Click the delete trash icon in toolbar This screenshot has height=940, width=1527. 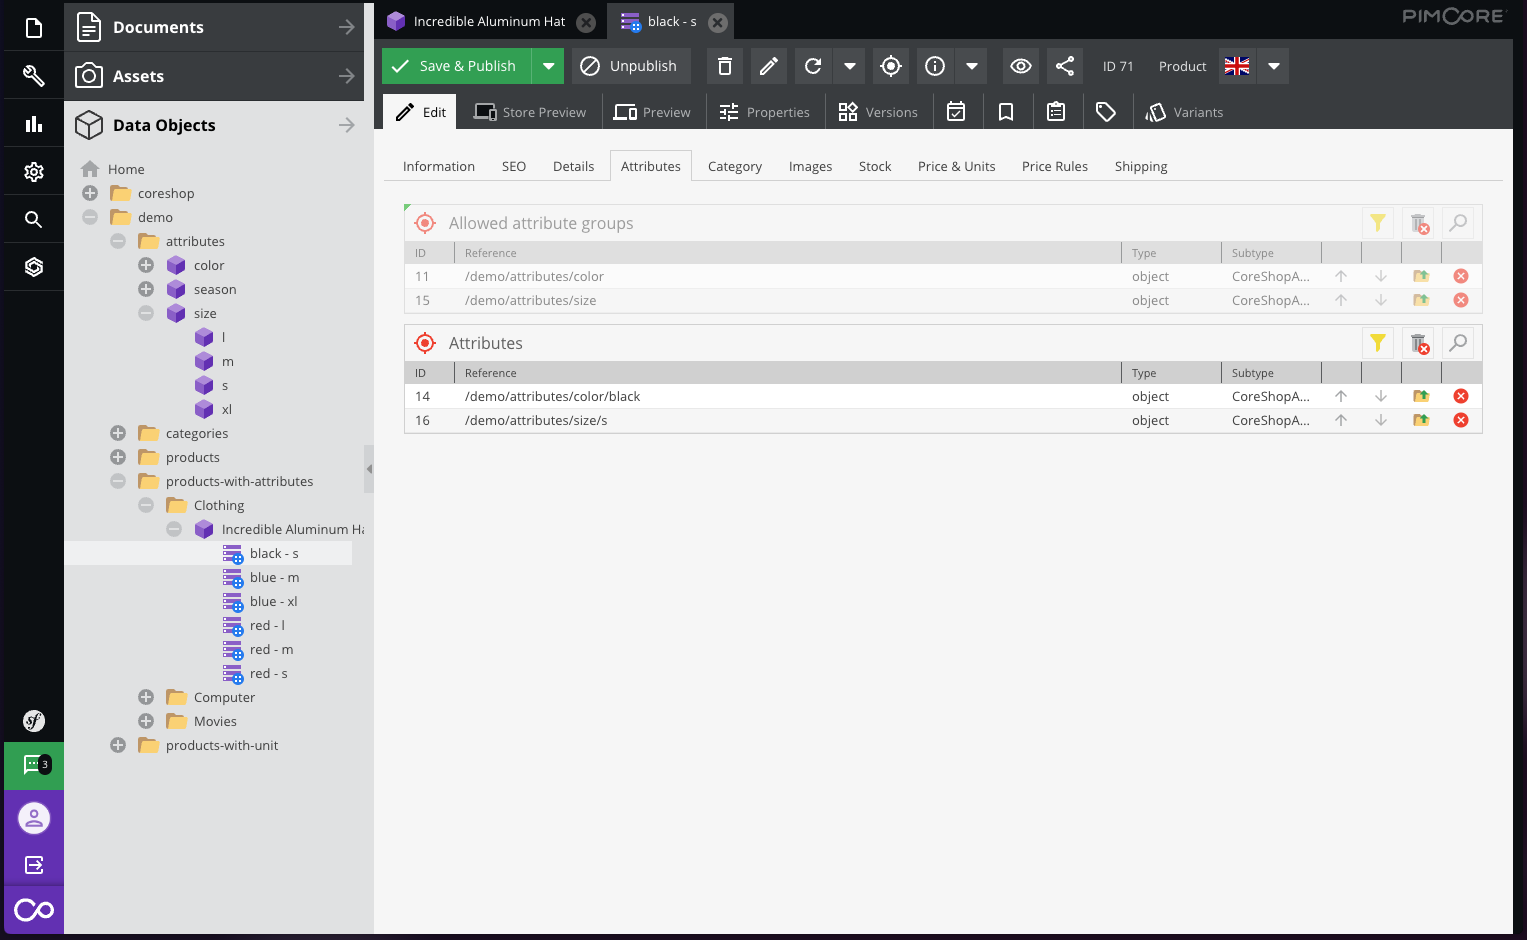[725, 66]
